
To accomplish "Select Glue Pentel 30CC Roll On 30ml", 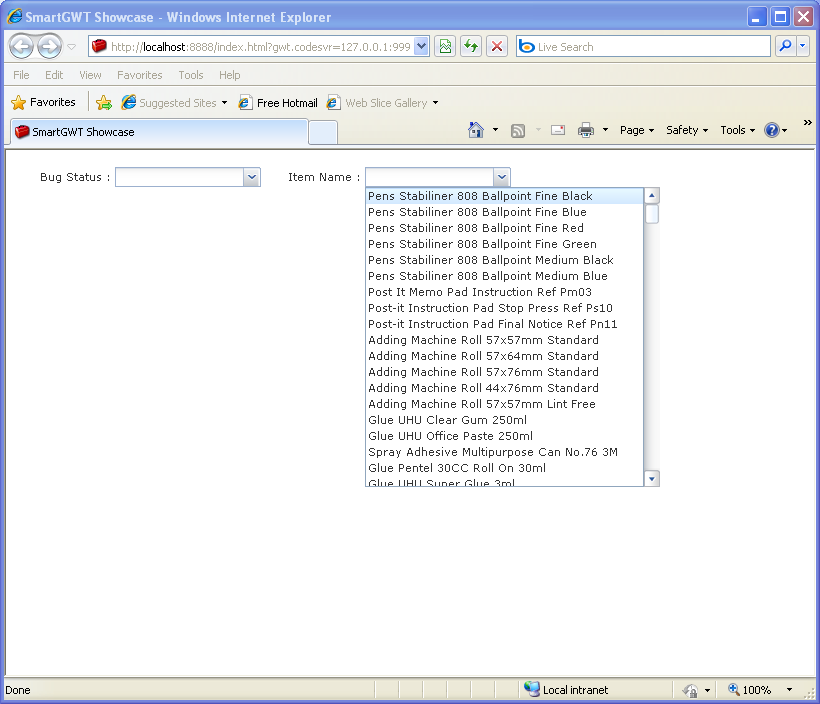I will [x=504, y=468].
